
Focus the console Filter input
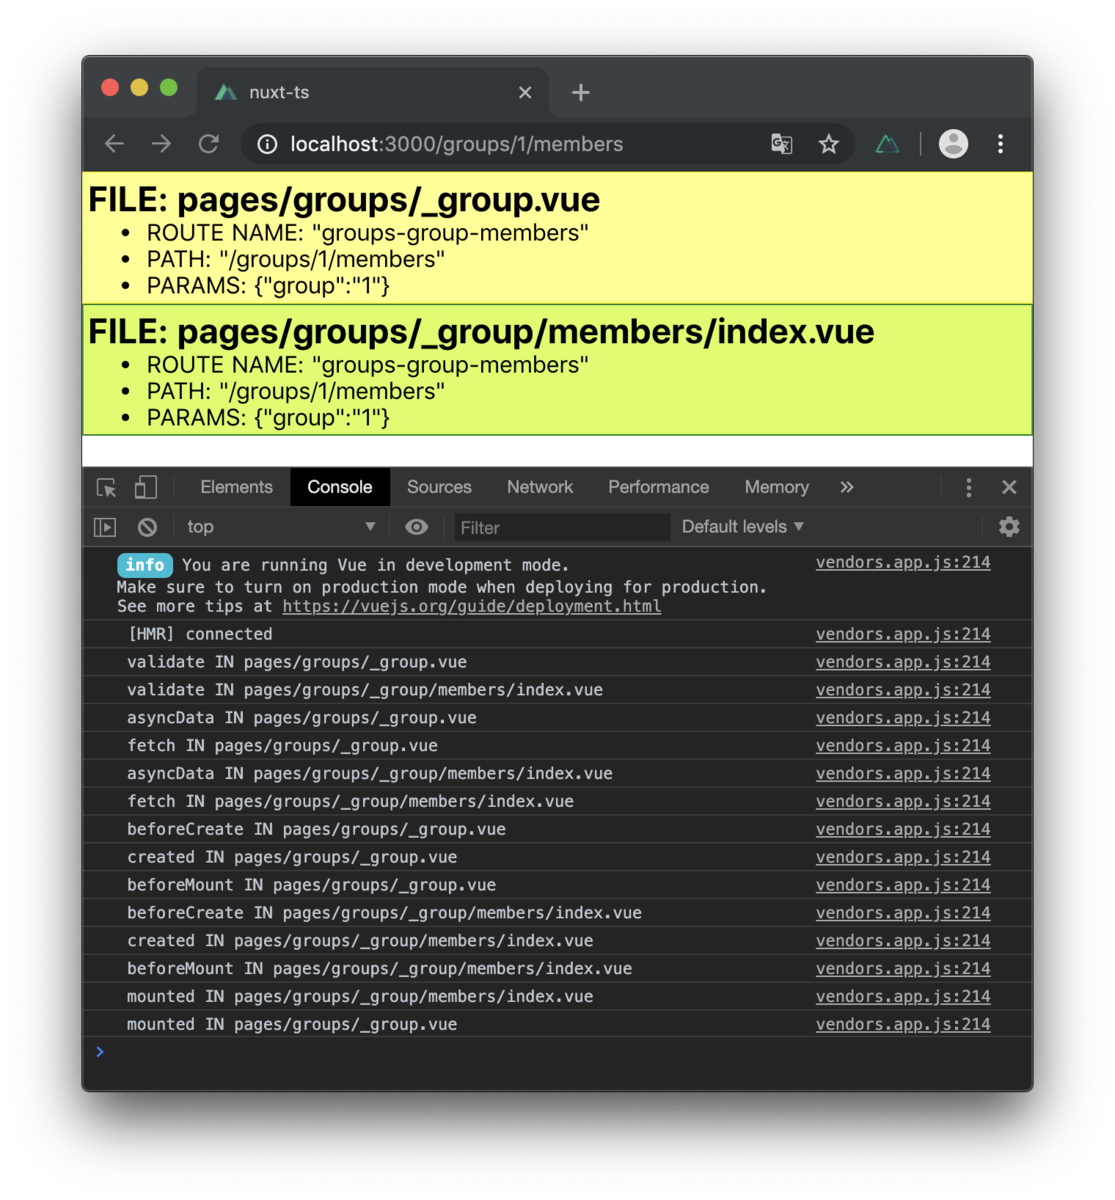point(562,527)
